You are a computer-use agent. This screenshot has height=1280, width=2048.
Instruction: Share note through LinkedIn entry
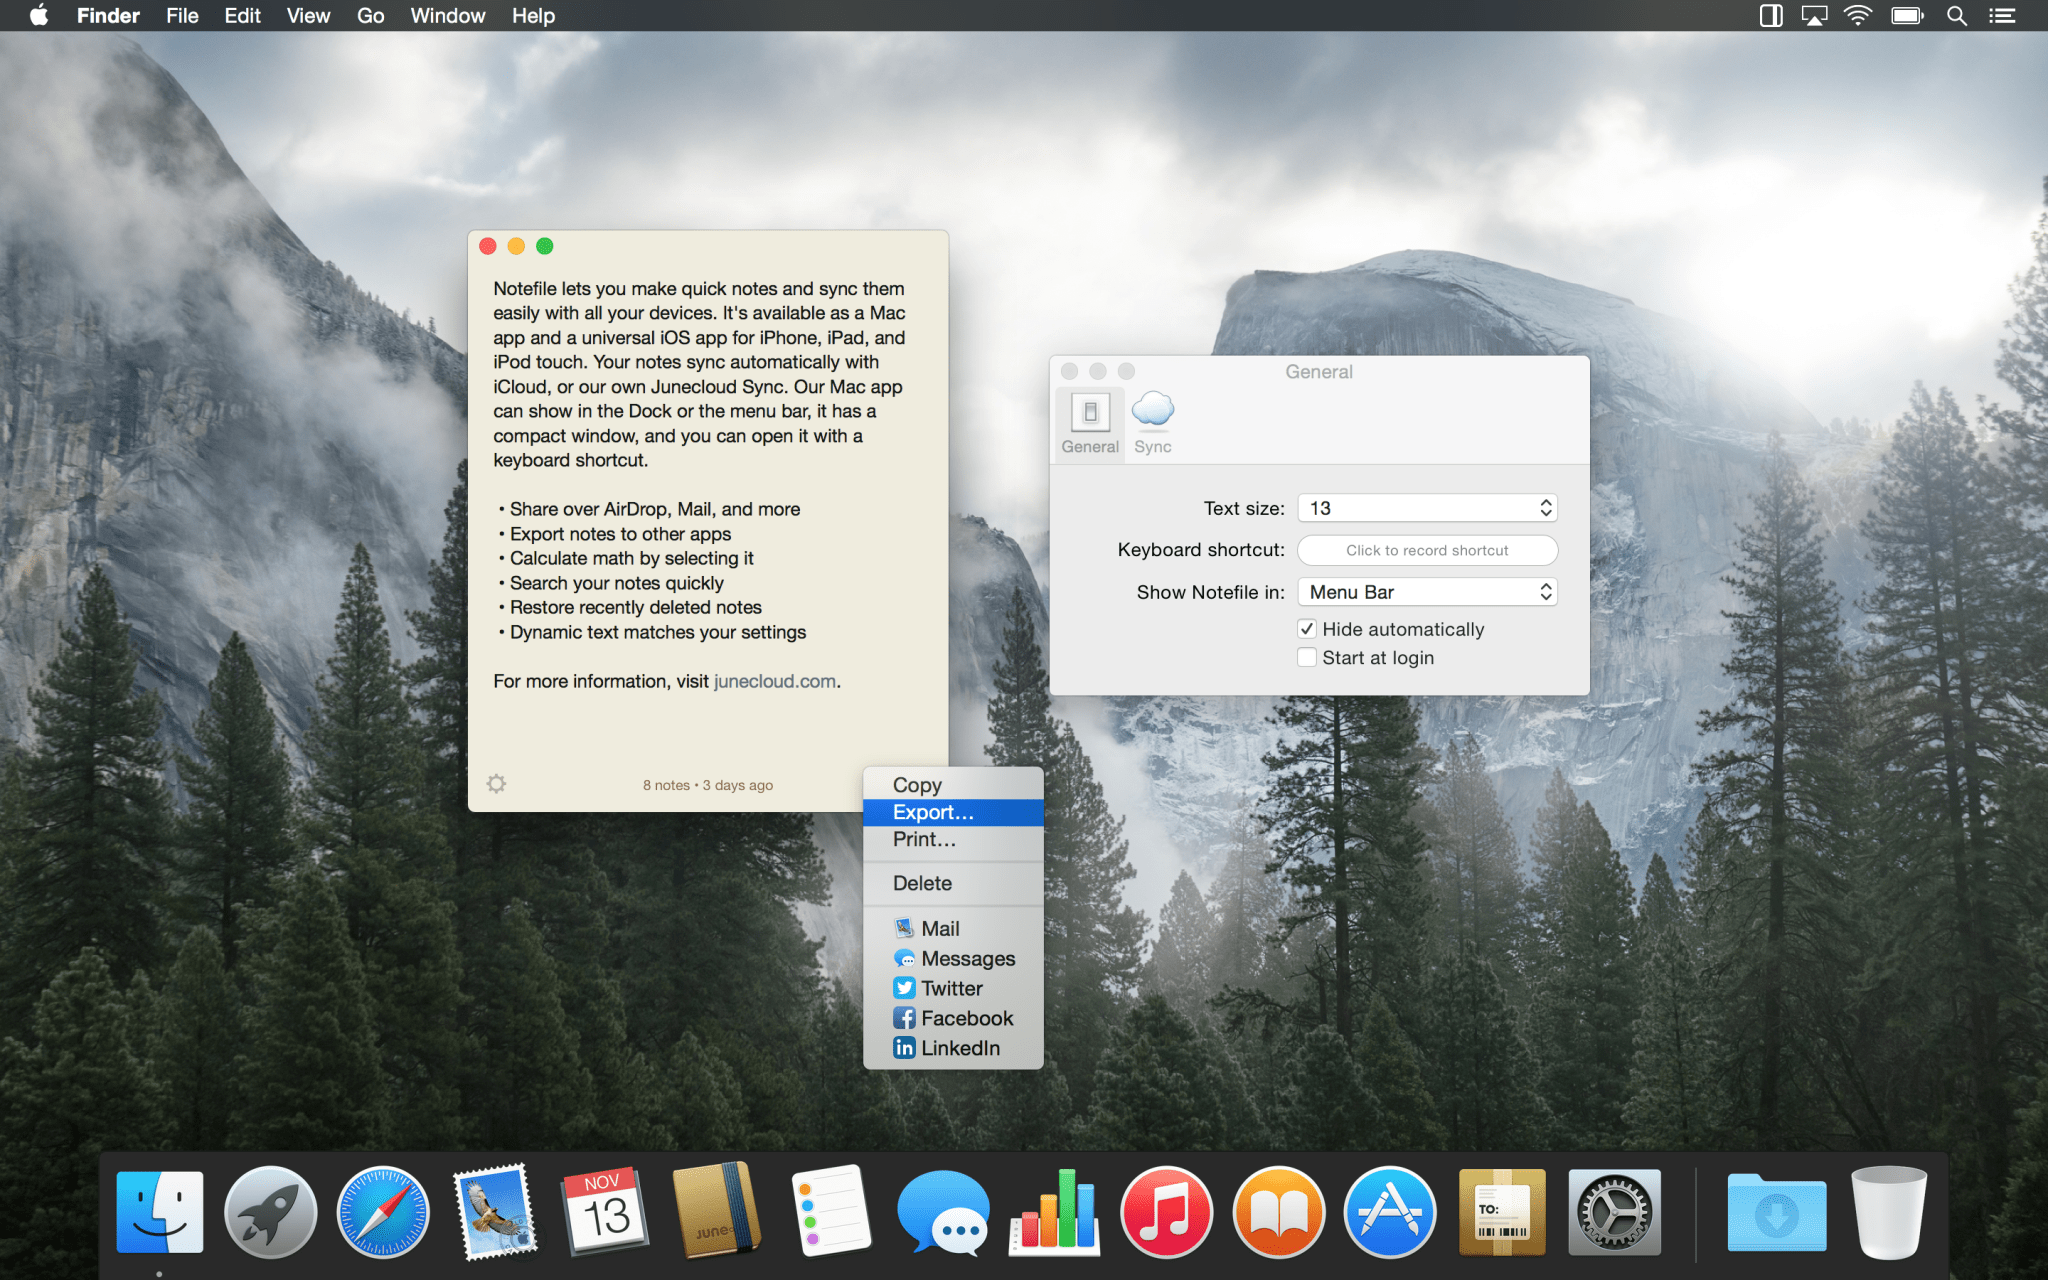point(946,1048)
